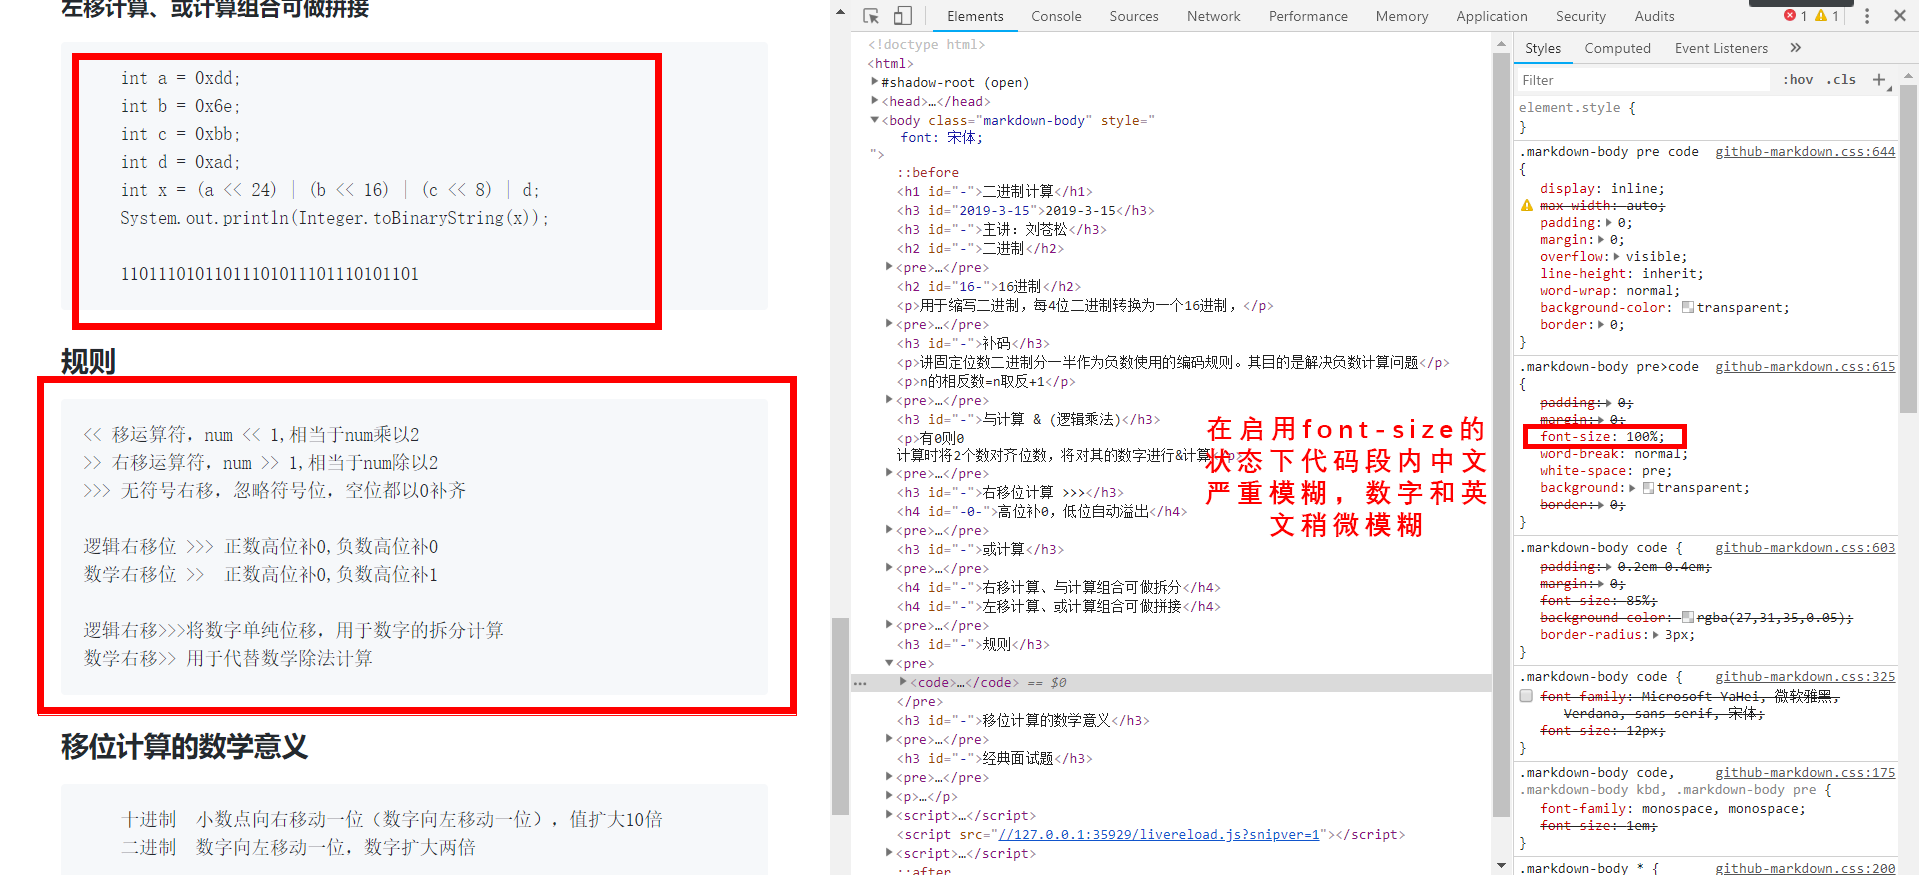Select the h3 经典面试题 node
Viewport: 1919px width, 875px height.
(994, 759)
